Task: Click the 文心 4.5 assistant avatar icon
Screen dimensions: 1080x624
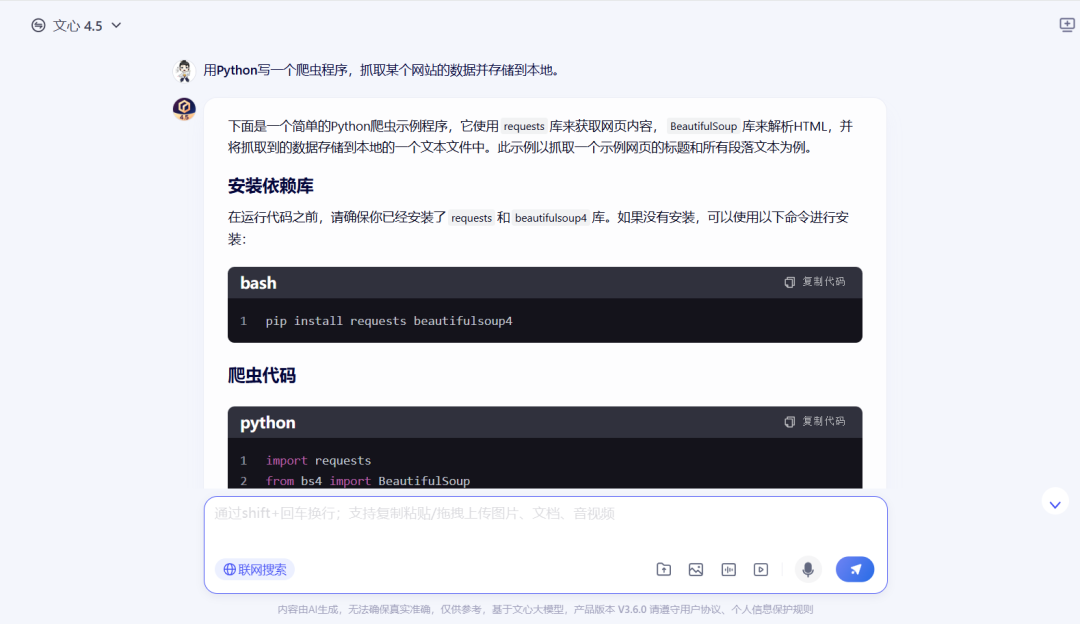Action: (184, 109)
